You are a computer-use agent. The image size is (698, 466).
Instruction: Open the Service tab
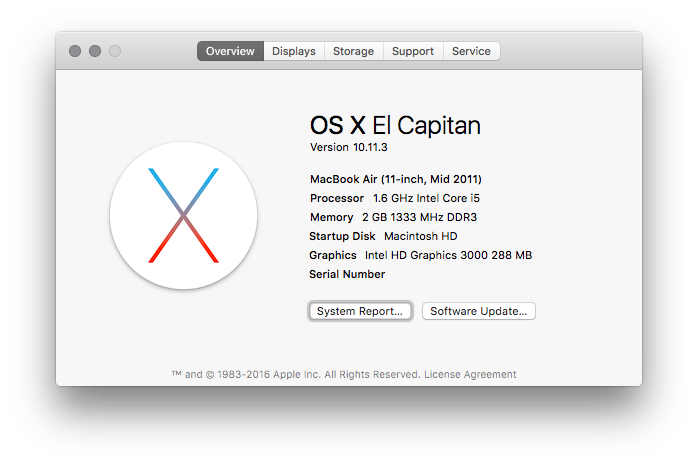[471, 51]
